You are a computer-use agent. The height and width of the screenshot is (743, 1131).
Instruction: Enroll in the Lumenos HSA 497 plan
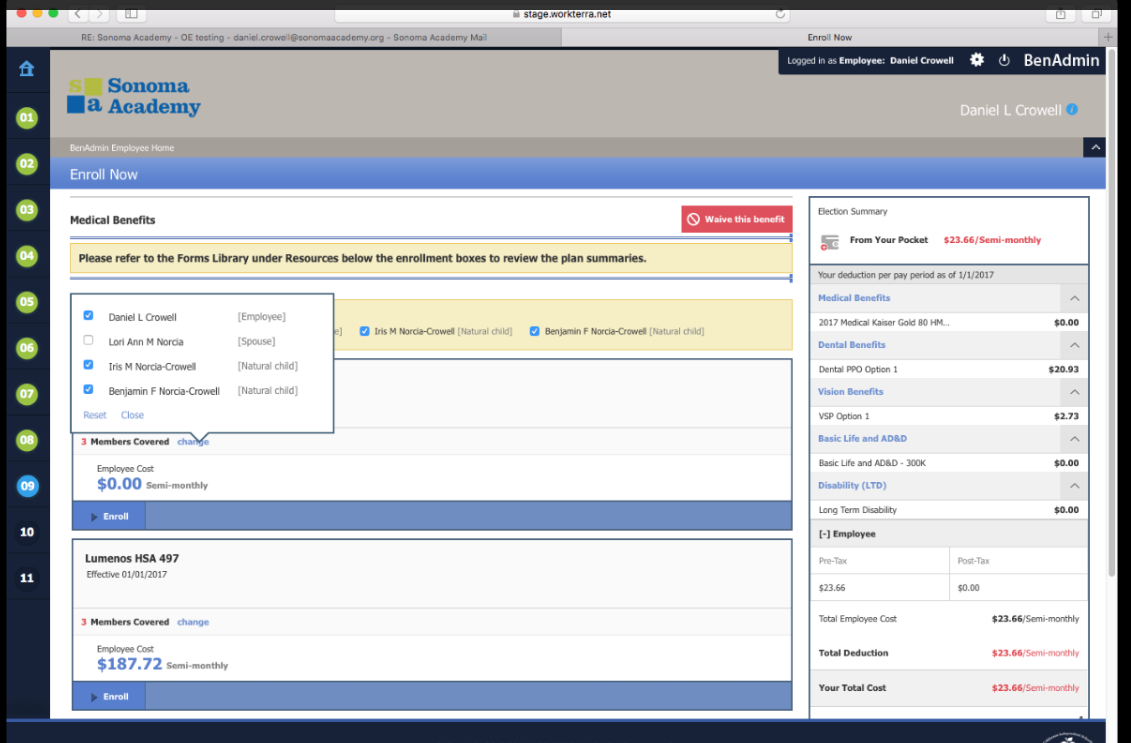pos(110,697)
